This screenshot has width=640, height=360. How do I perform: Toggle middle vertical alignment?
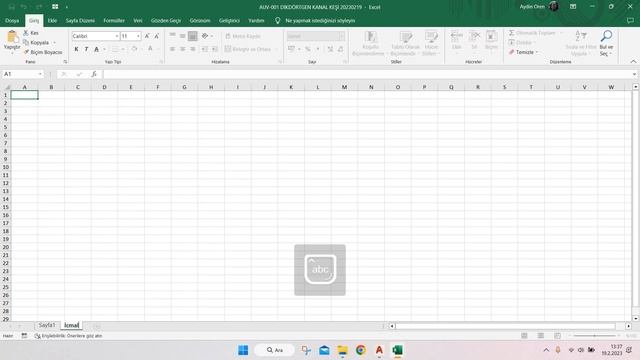click(182, 36)
